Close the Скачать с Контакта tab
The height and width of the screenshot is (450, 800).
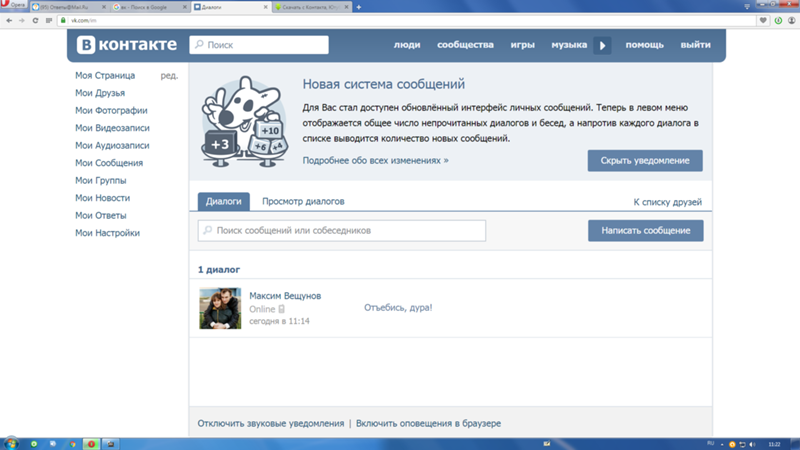coord(346,7)
